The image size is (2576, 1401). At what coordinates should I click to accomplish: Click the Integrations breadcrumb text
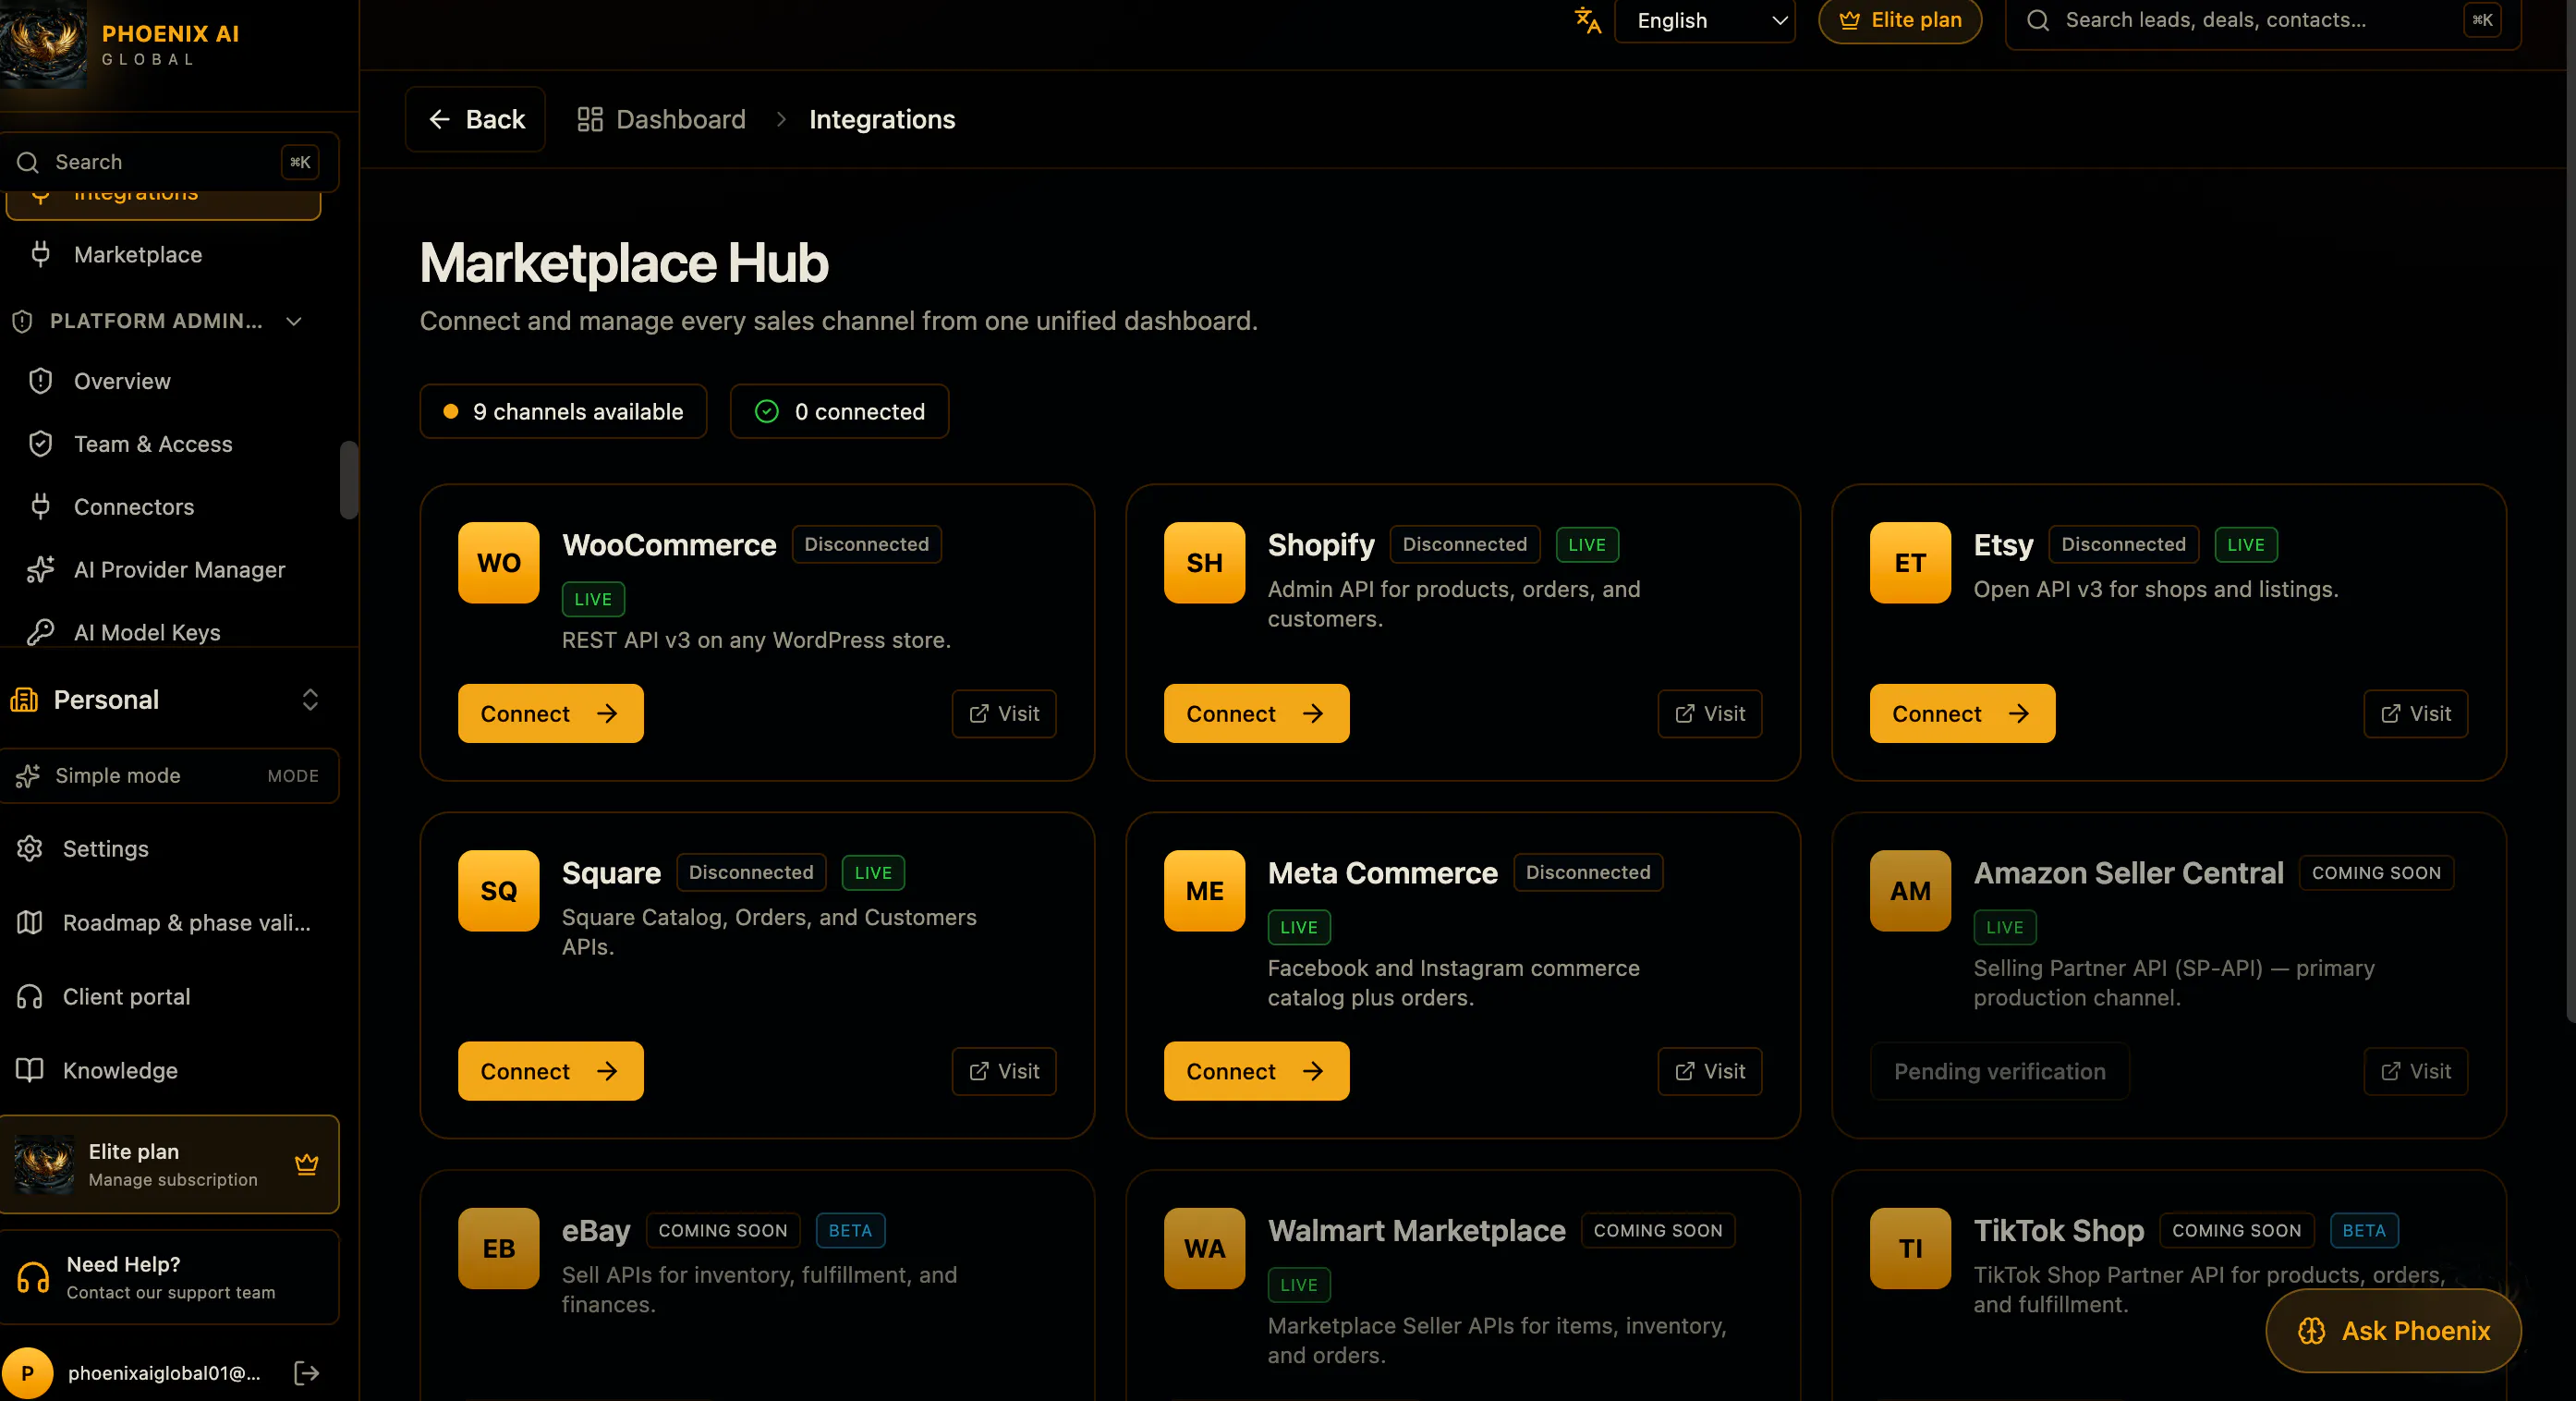point(882,119)
